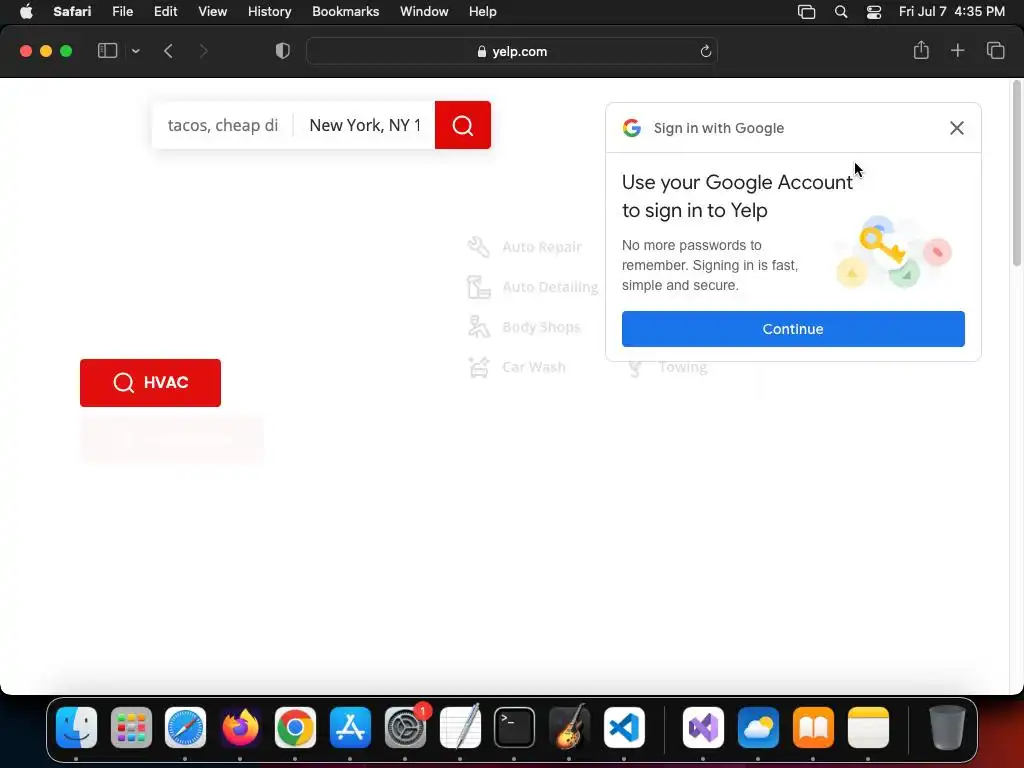Viewport: 1024px width, 768px height.
Task: Show the tab overview
Action: [995, 50]
